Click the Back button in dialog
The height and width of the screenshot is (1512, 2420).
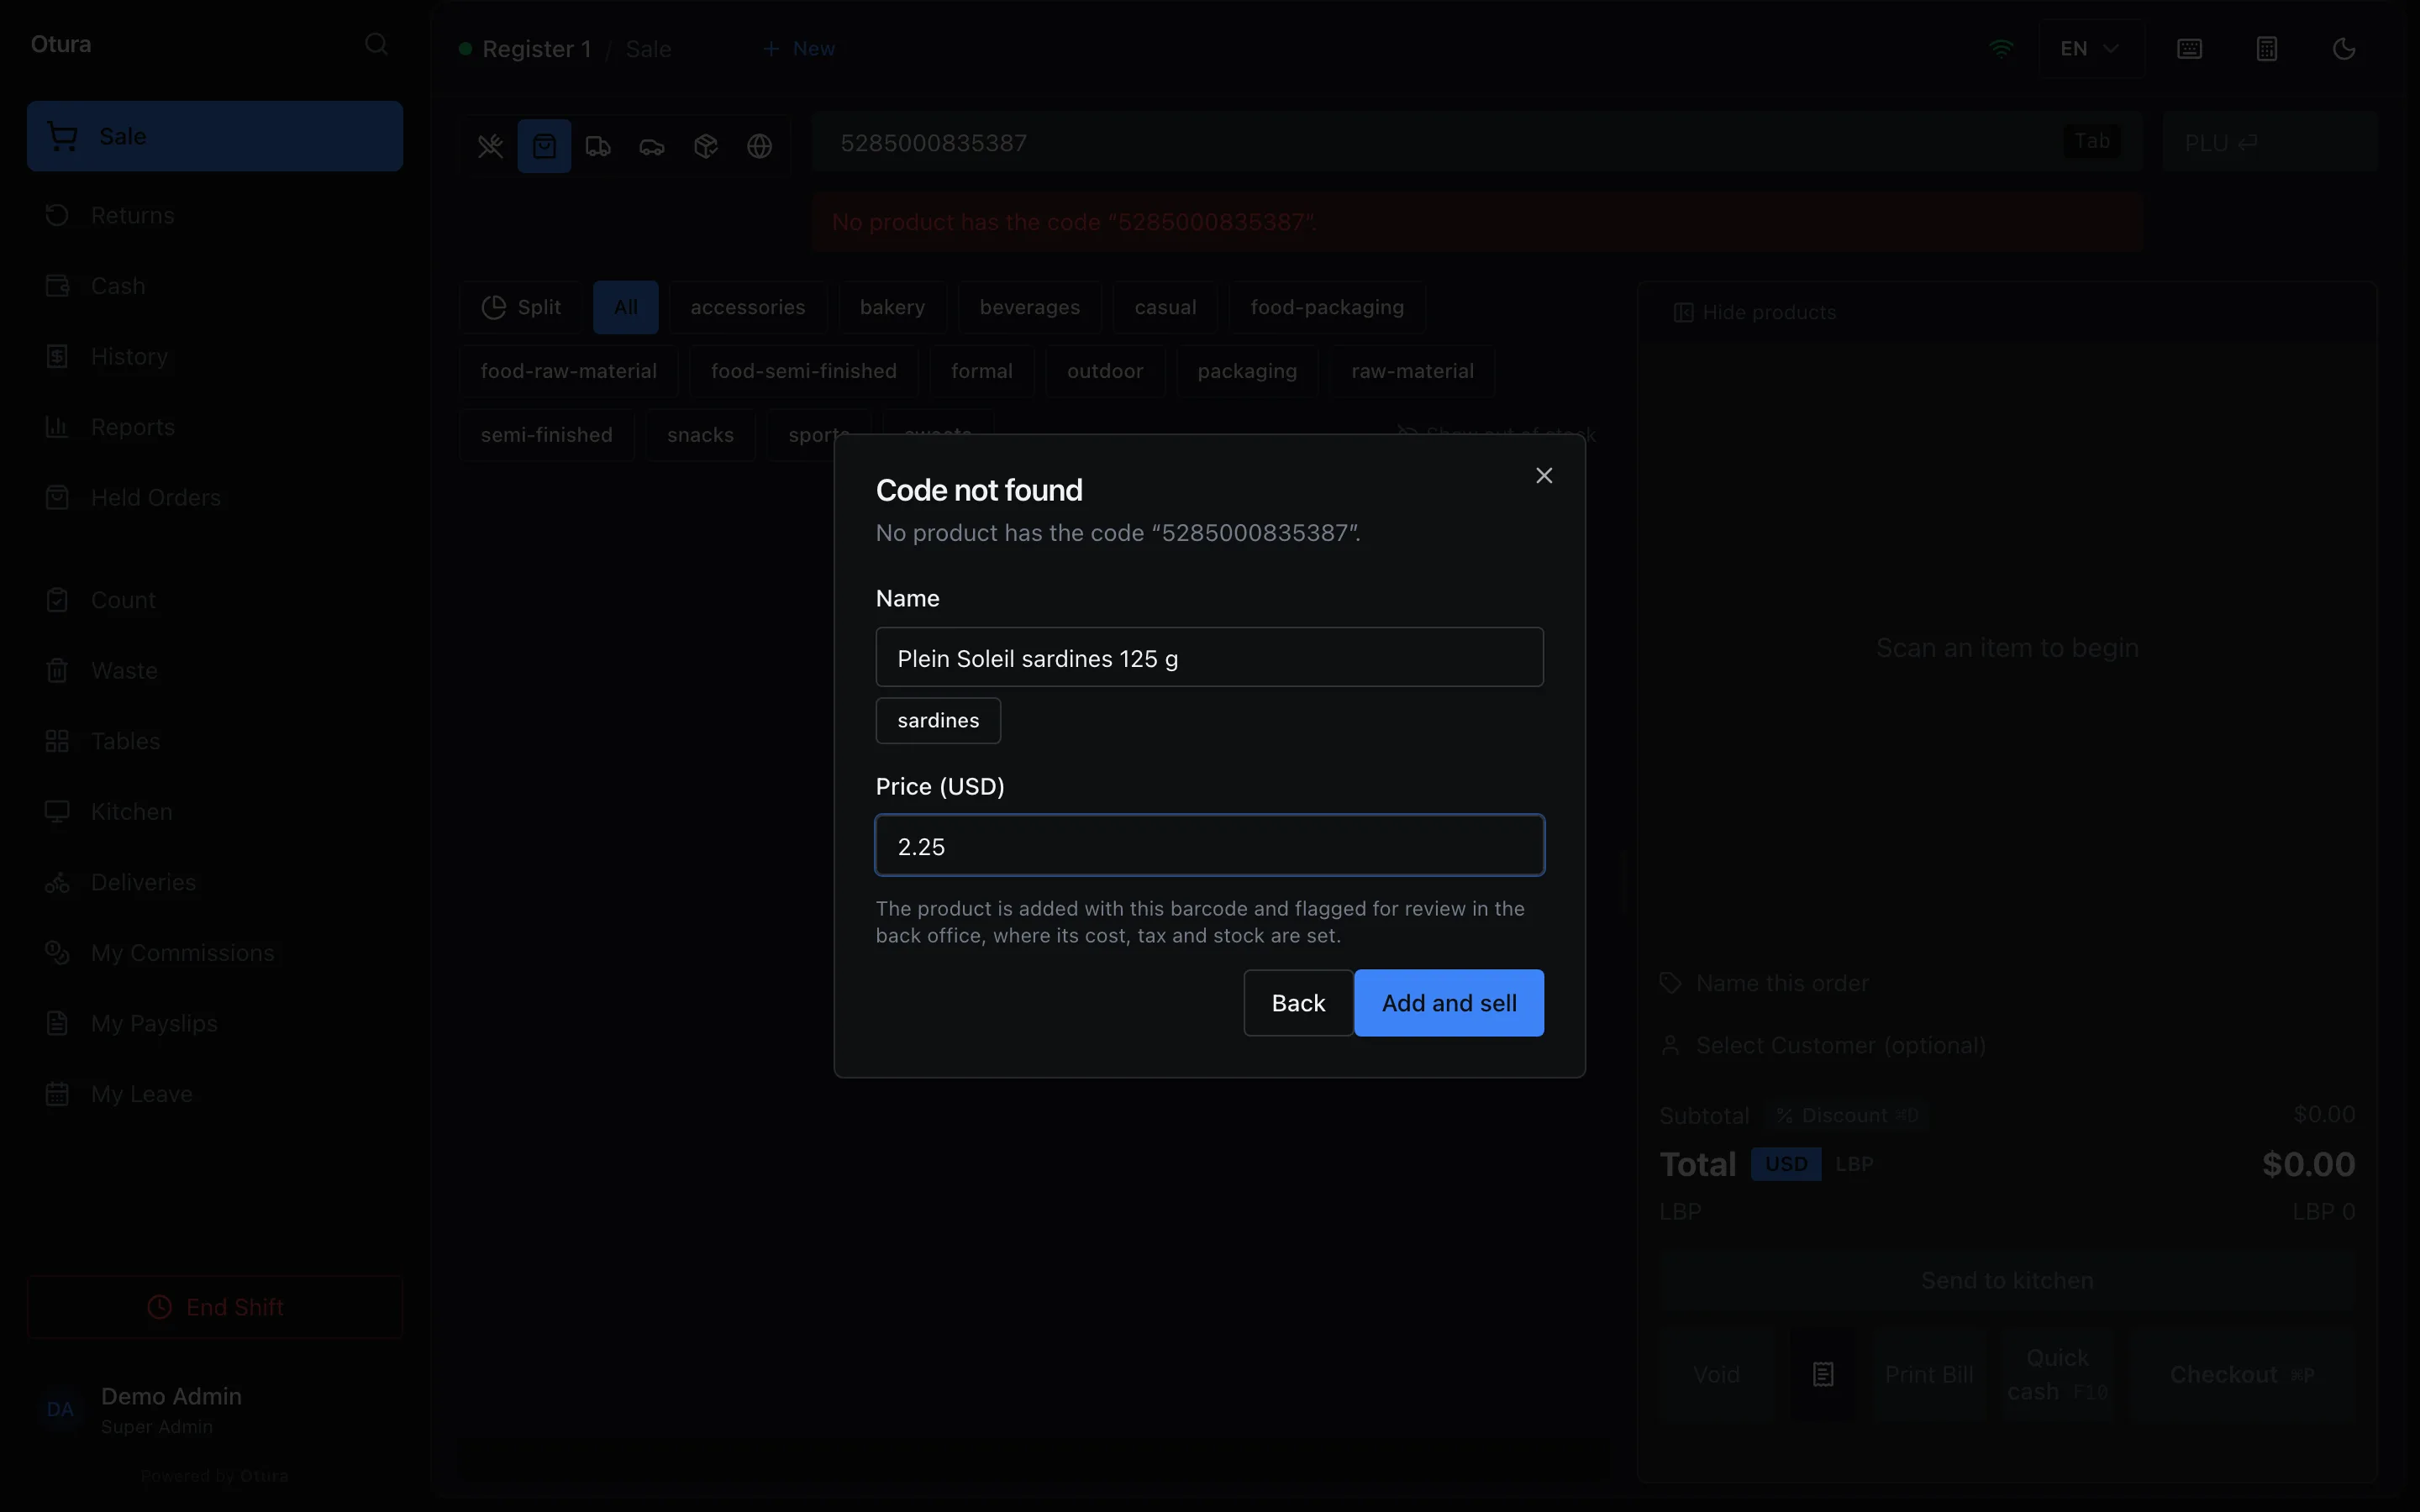(1298, 1003)
